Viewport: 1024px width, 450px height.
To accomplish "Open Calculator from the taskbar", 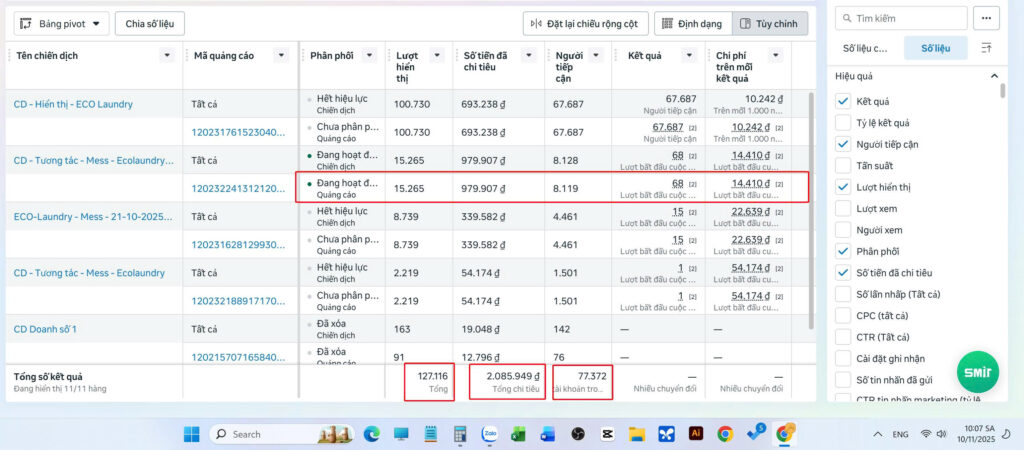I will pyautogui.click(x=461, y=434).
